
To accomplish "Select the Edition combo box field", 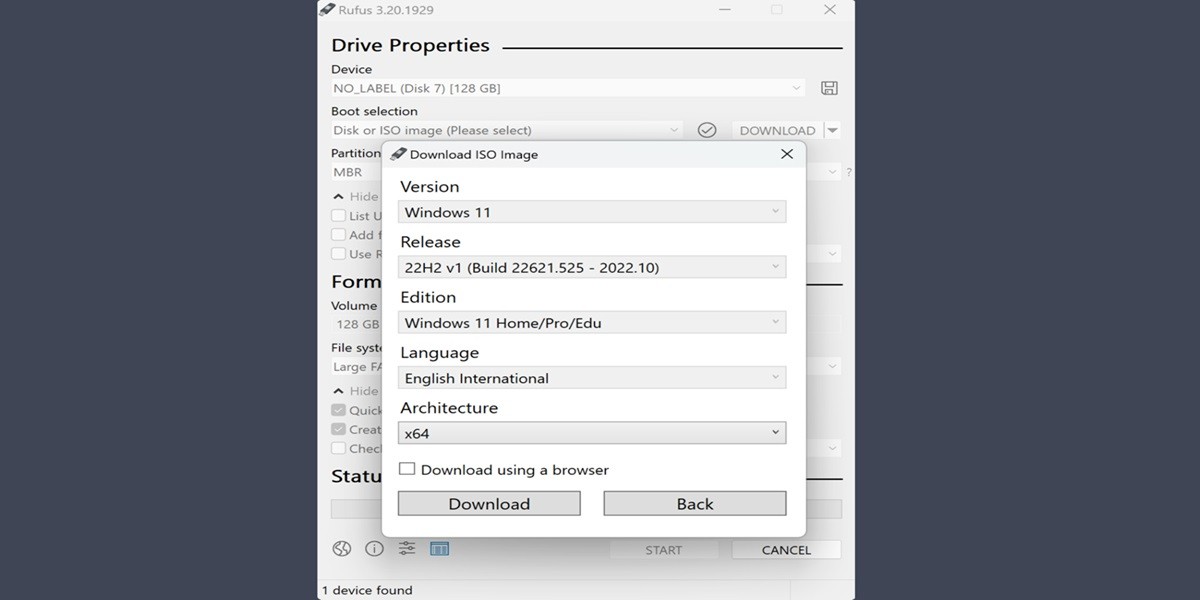I will click(x=591, y=322).
